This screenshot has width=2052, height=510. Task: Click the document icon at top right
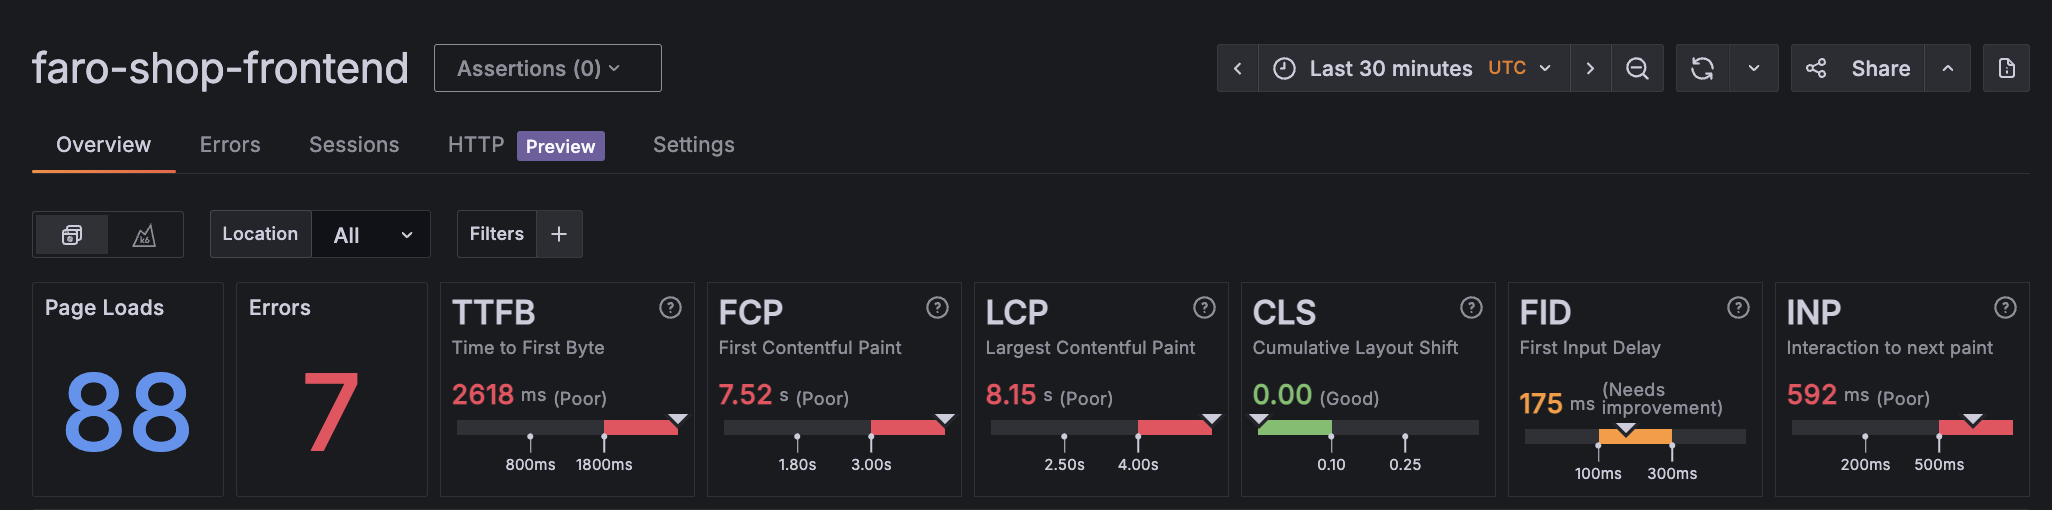point(2006,68)
